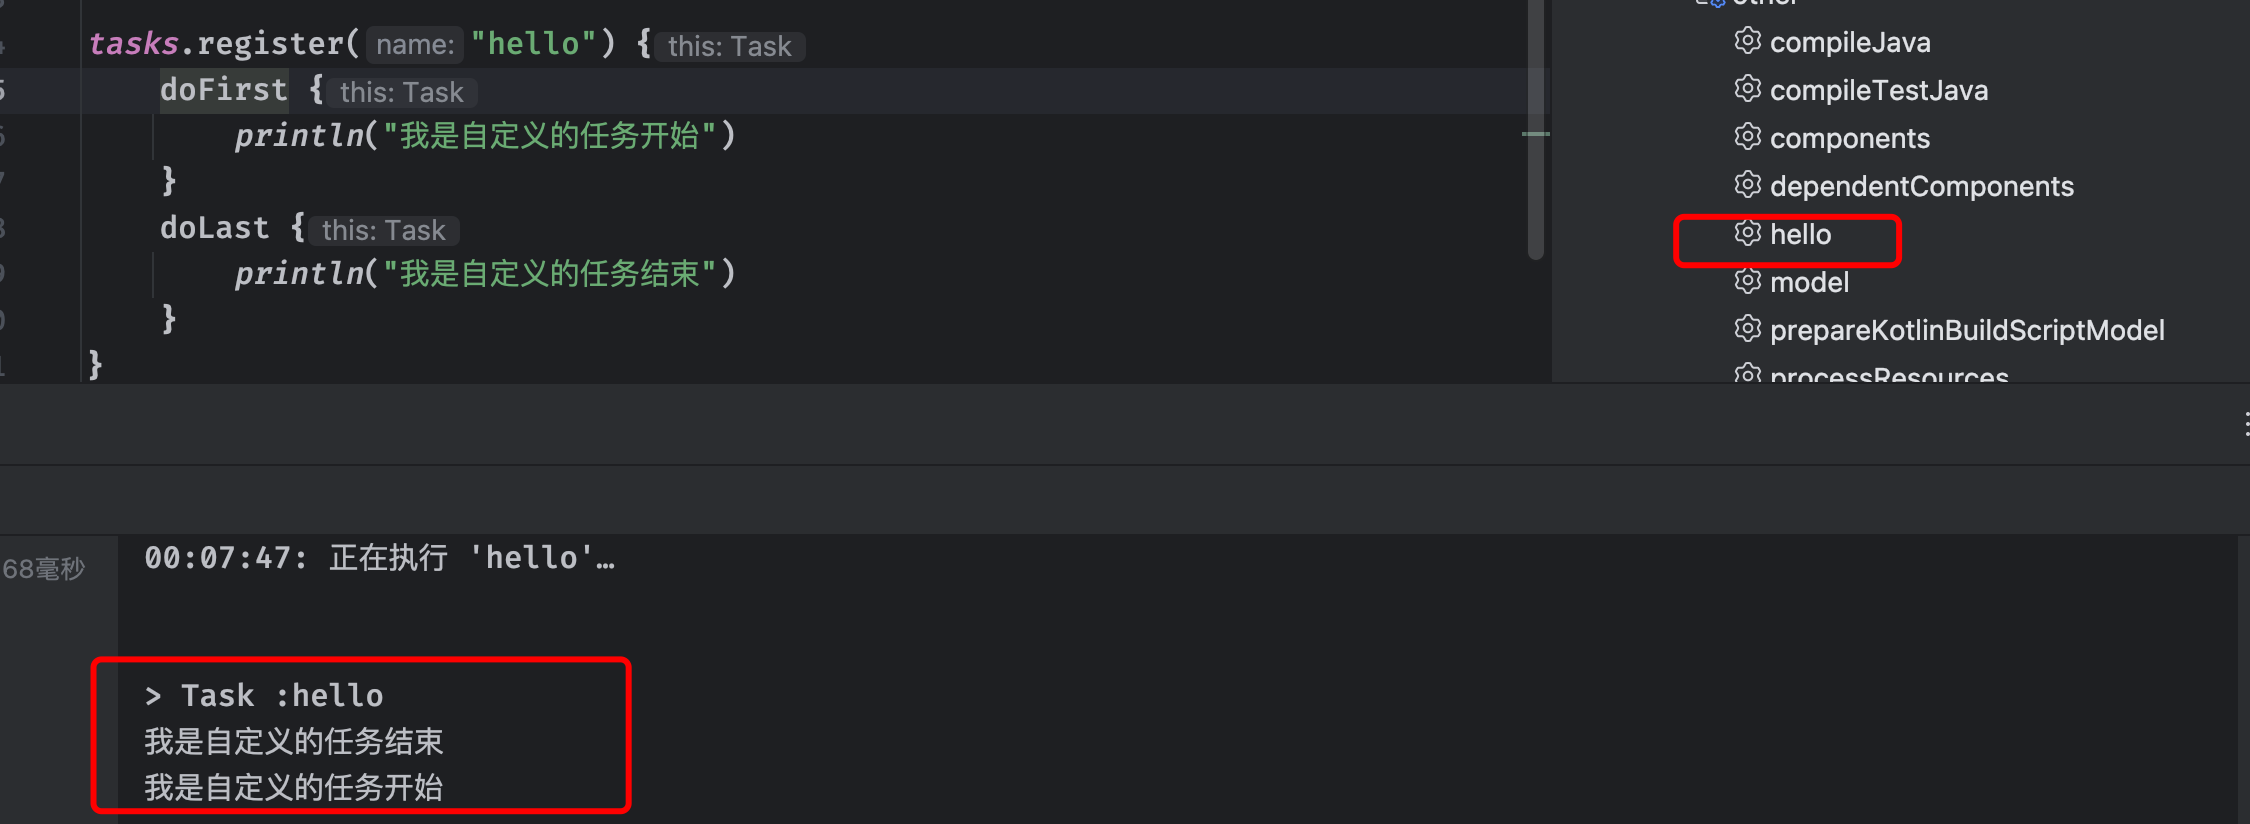The image size is (2250, 824).
Task: Click the "hello" string in tasks.register
Action: pos(533,44)
